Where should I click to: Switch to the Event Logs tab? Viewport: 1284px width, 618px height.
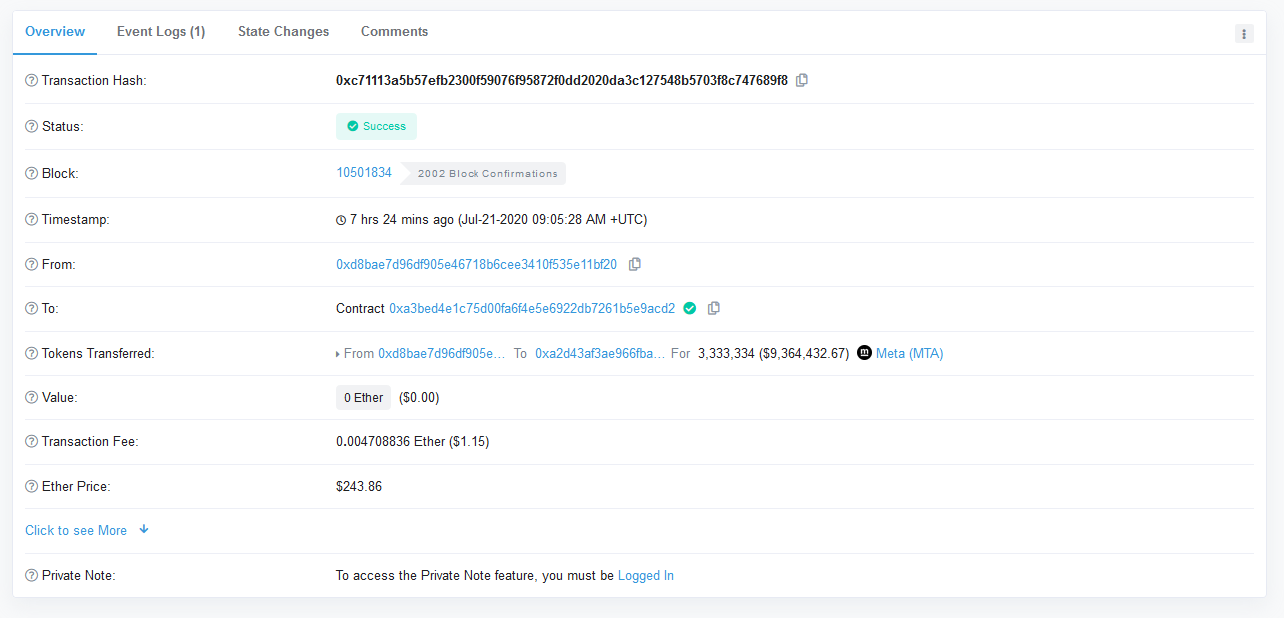click(x=161, y=32)
